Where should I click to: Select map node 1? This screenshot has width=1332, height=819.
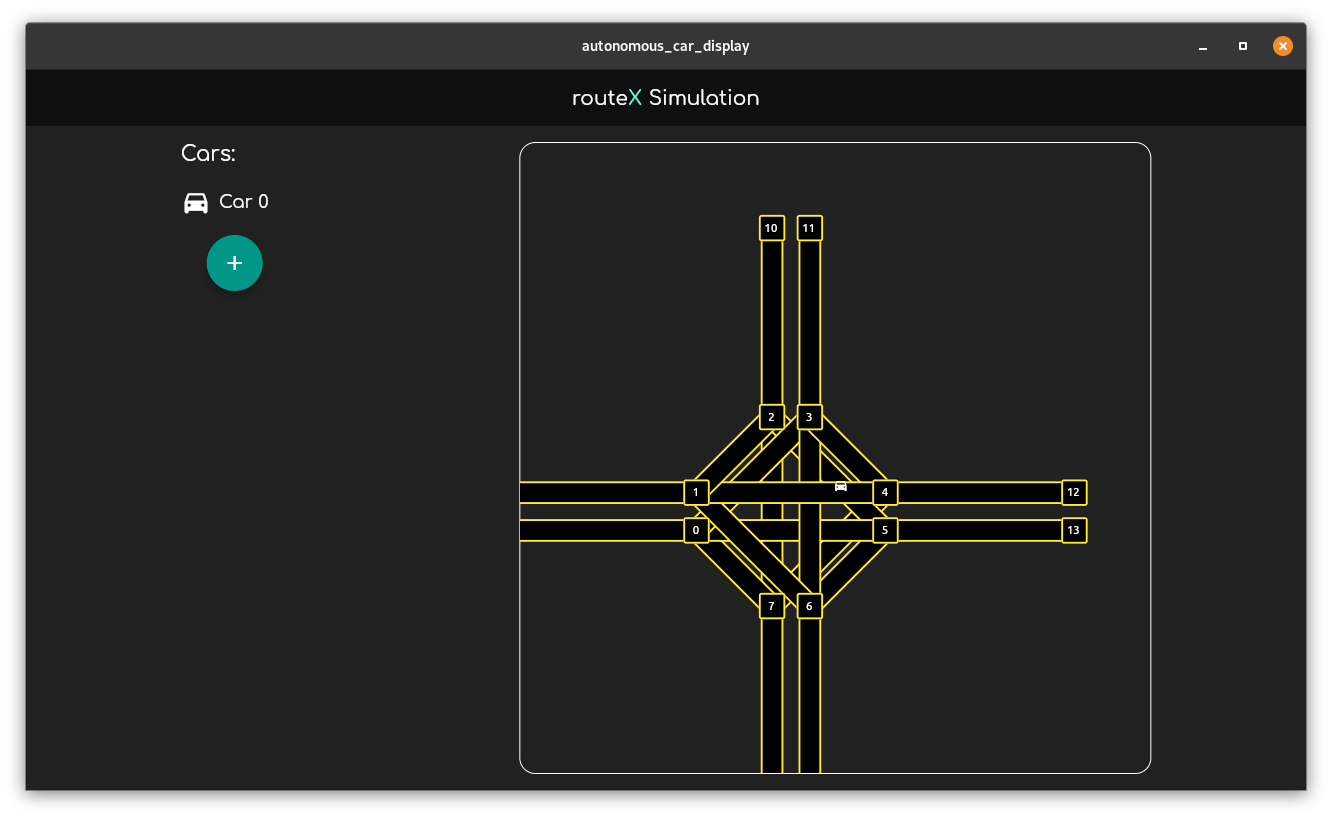pos(696,492)
